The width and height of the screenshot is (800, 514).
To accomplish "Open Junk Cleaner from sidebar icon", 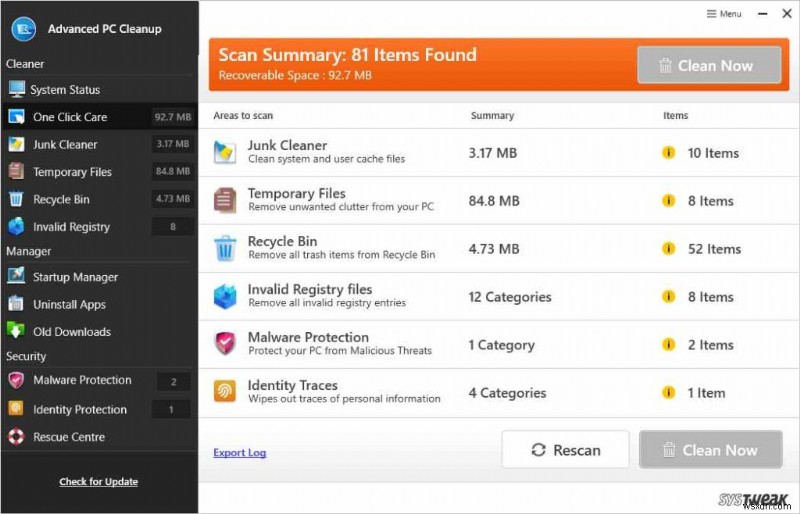I will tap(16, 144).
